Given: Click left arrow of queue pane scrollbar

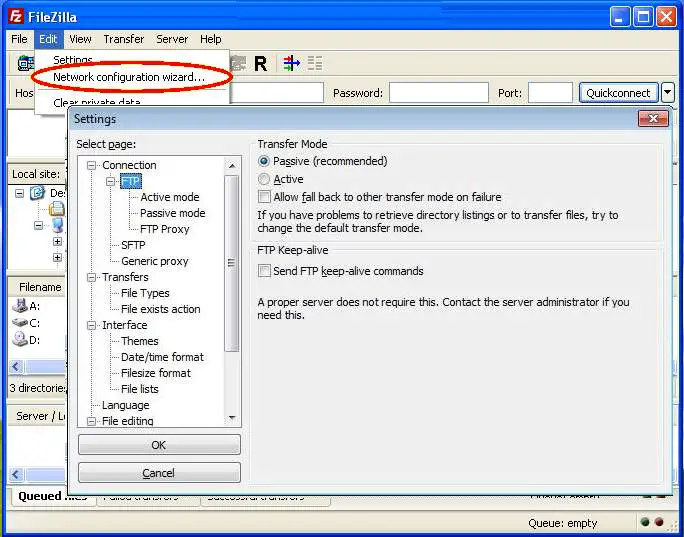Looking at the screenshot, I should tap(16, 474).
